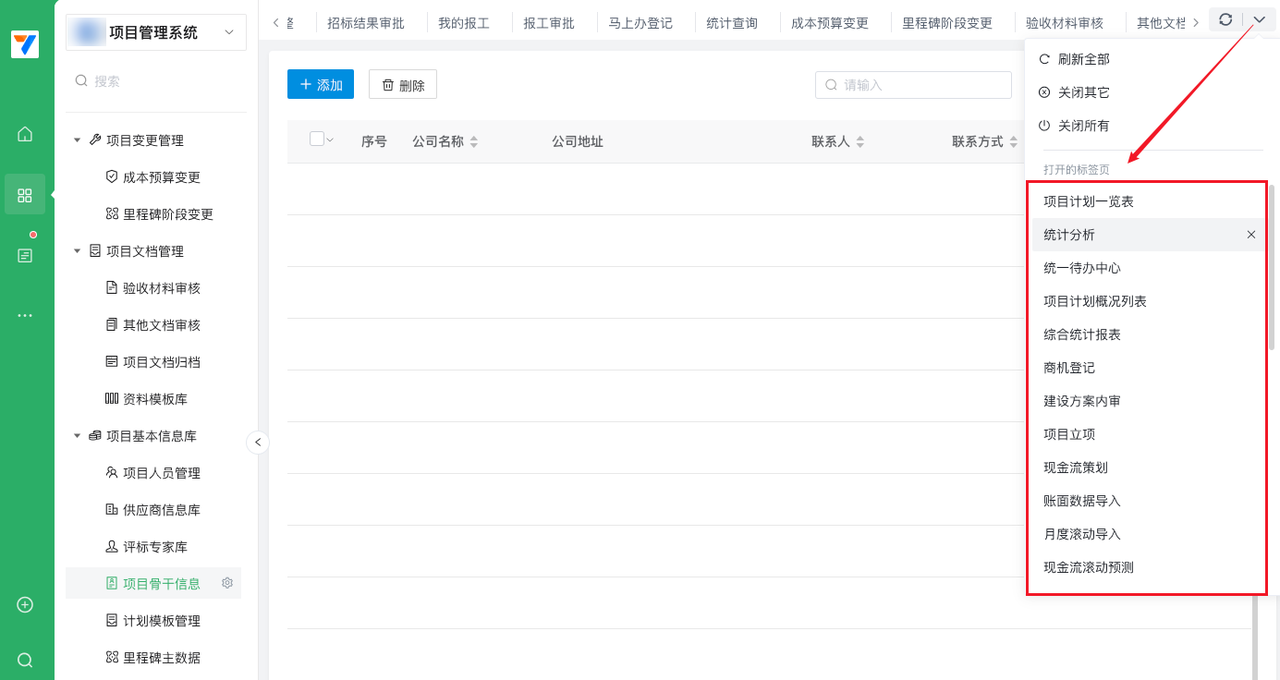Close the 统计分析 tab with X

[x=1251, y=235]
